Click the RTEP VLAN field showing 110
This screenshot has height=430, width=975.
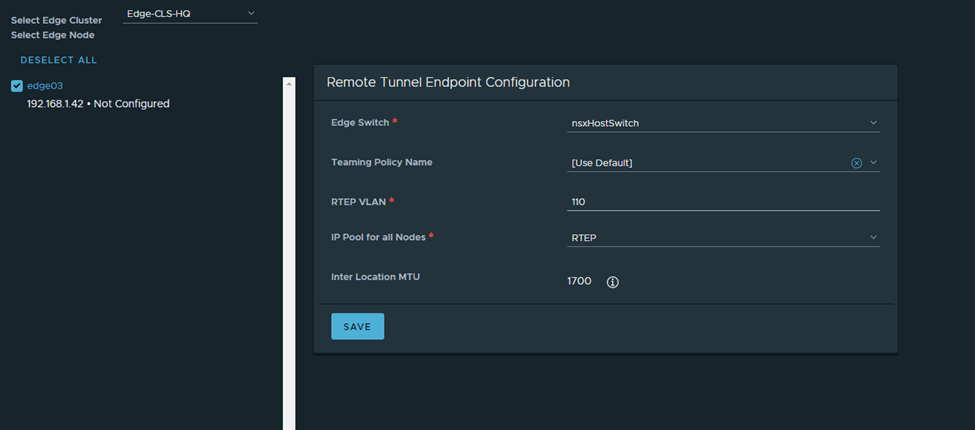click(722, 202)
